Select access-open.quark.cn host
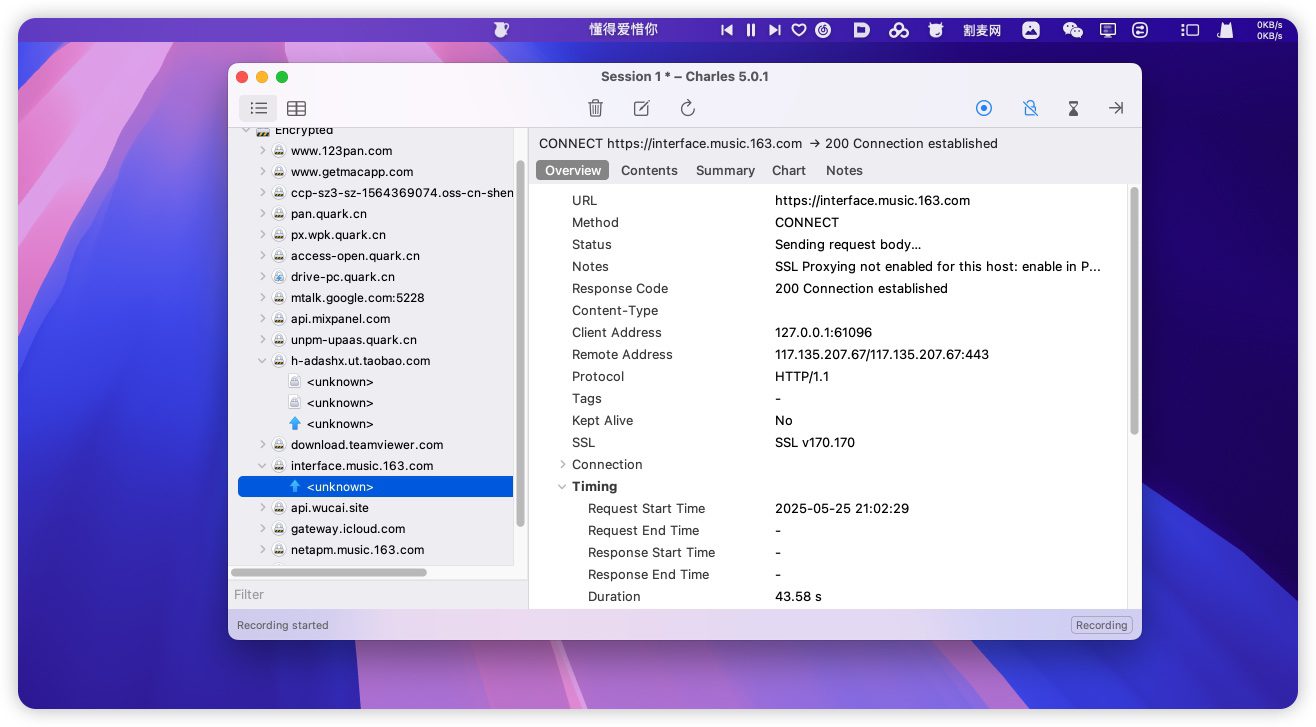 click(x=355, y=256)
